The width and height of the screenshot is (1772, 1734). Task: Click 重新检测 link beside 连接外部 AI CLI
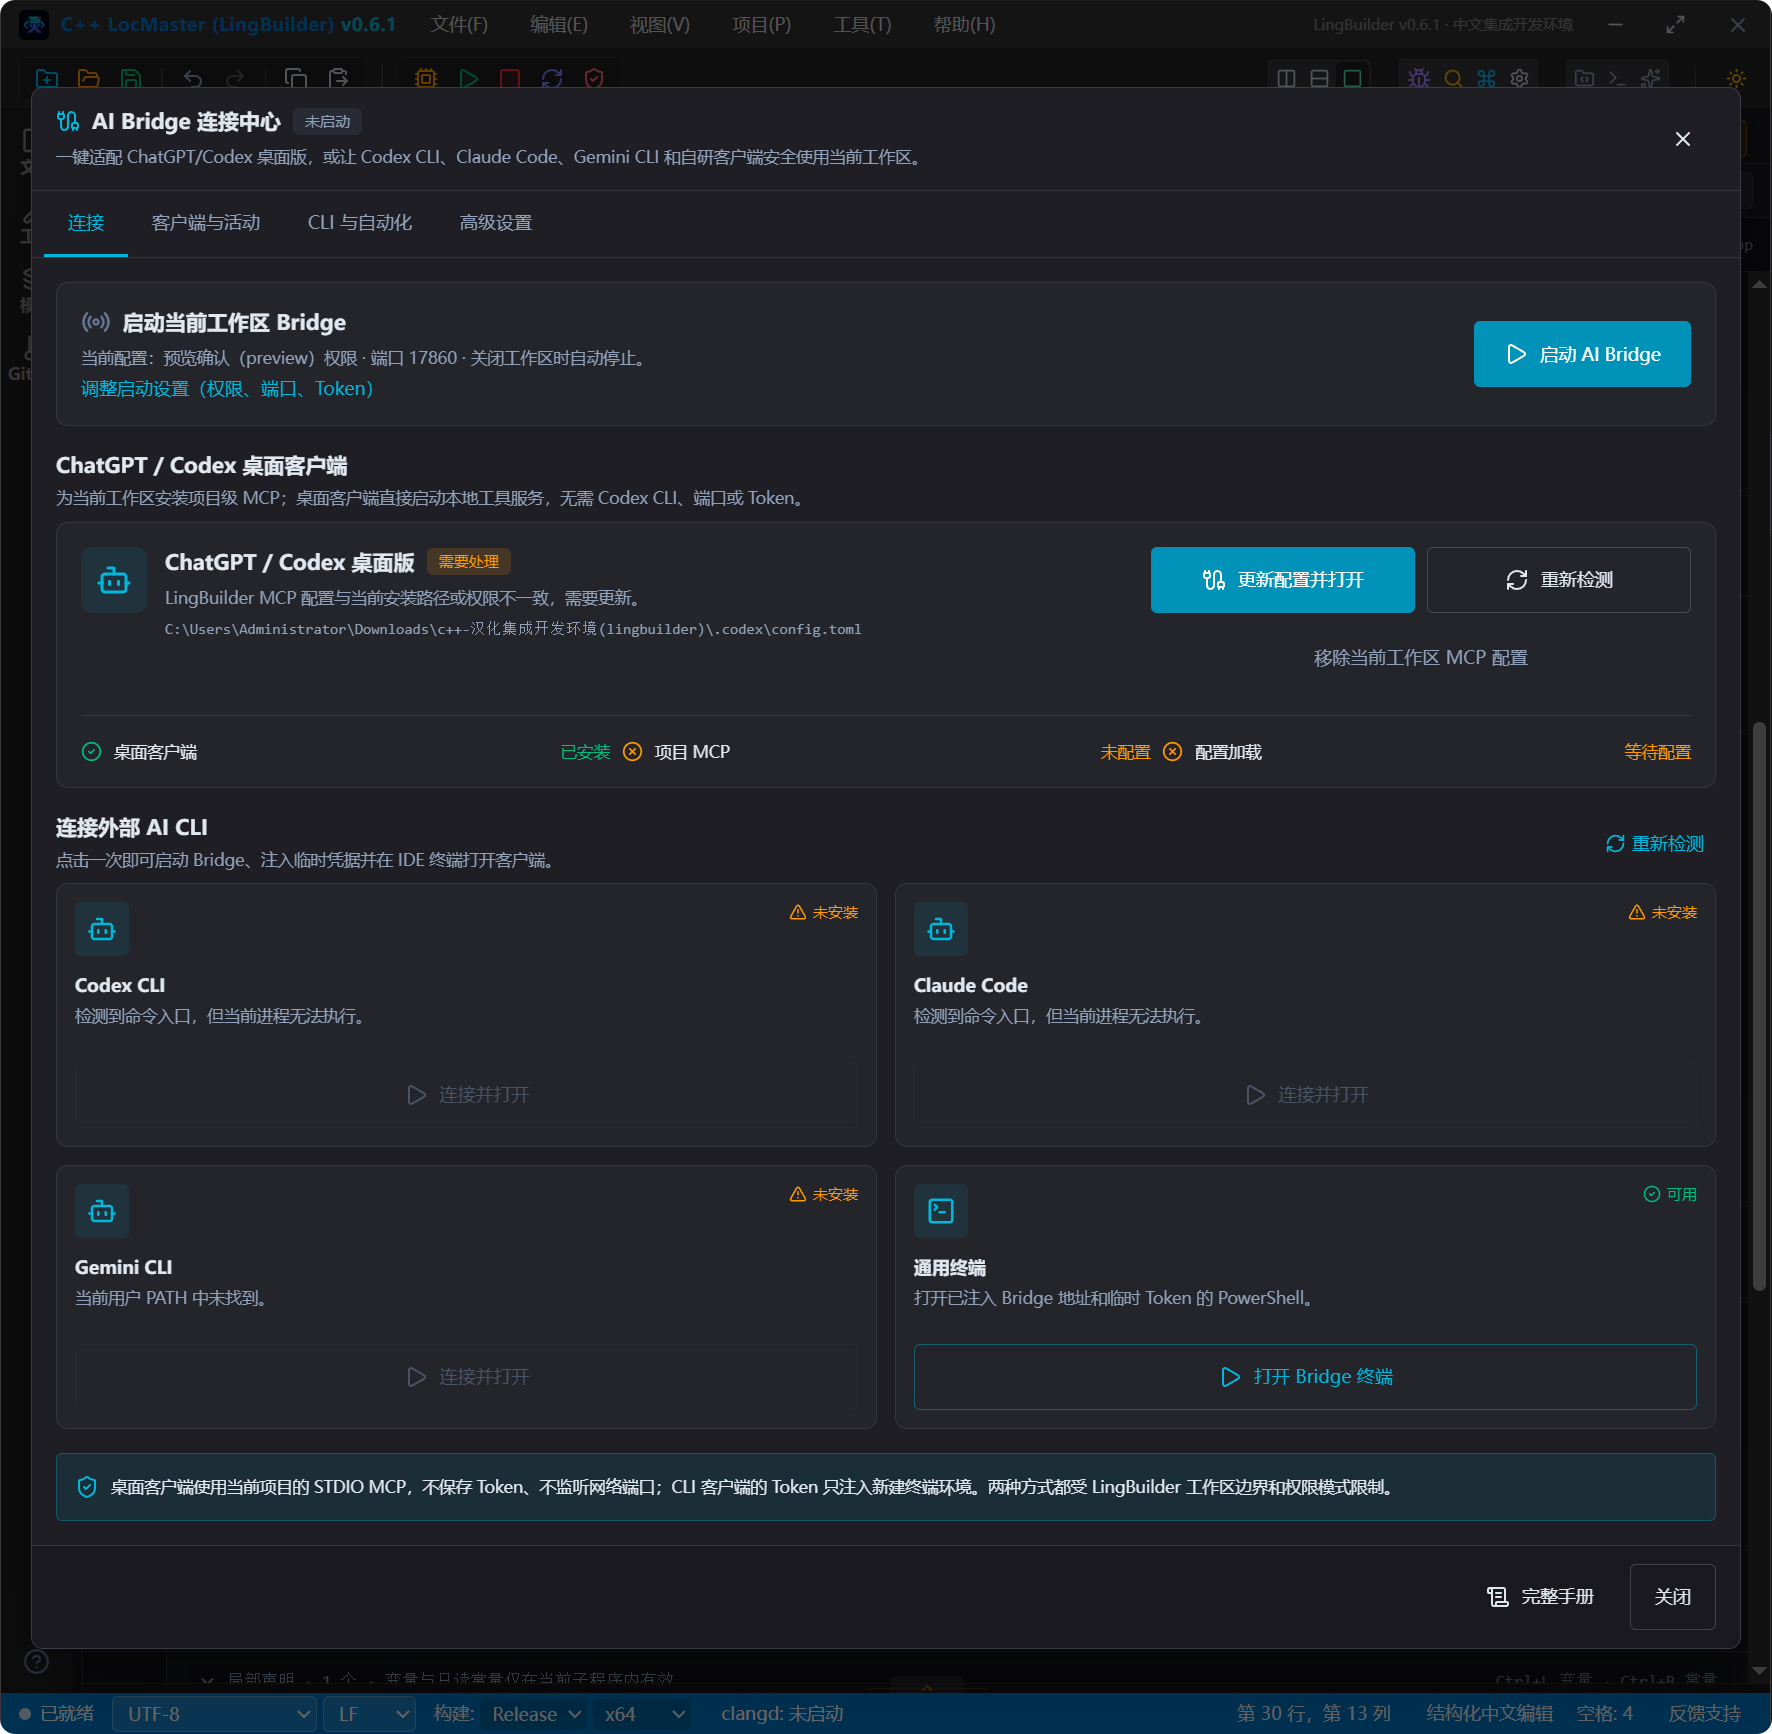(x=1655, y=844)
